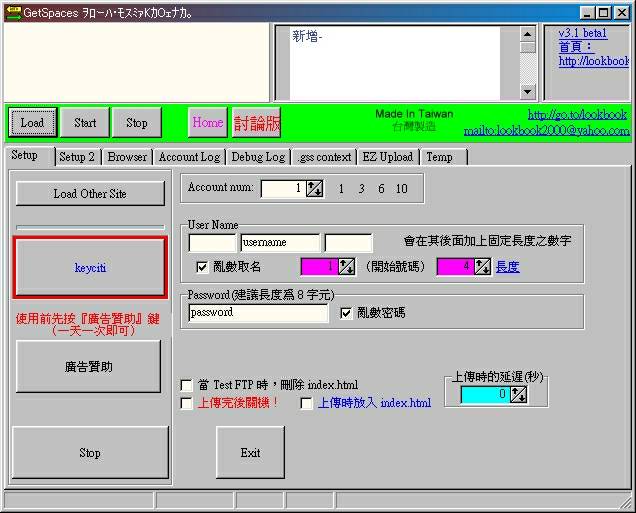Open the http://lookbook homepage link
Viewport: 636px width, 513px height.
594,61
